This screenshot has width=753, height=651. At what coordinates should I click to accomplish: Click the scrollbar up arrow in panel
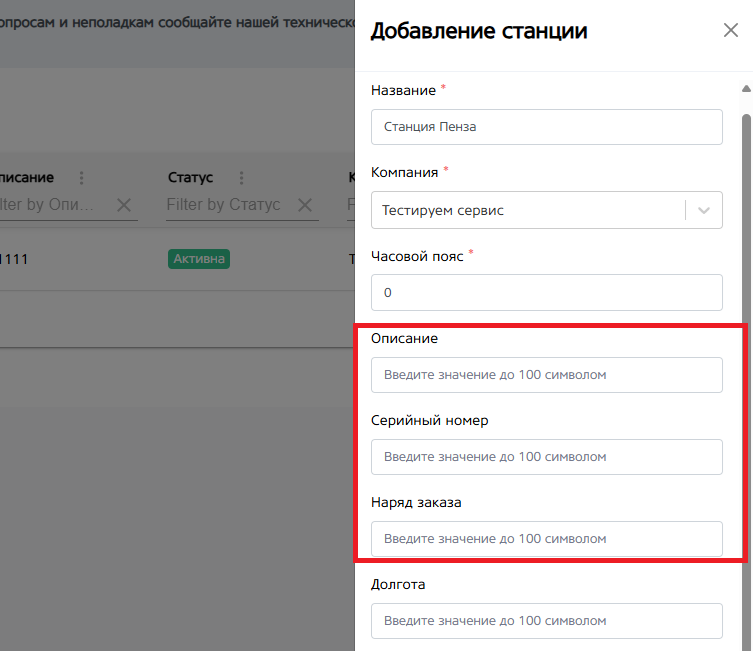[746, 89]
